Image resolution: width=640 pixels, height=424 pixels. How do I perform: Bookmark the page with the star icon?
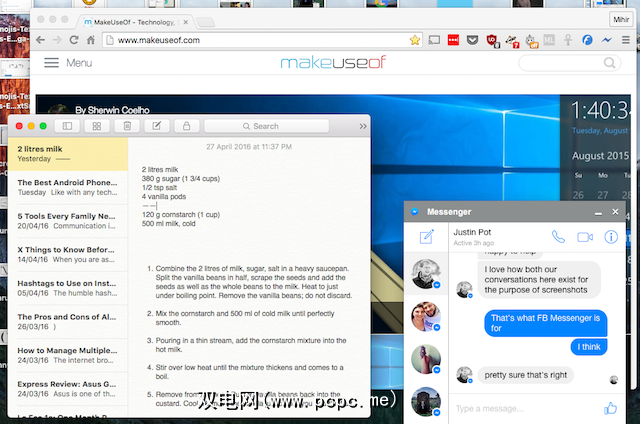(414, 40)
